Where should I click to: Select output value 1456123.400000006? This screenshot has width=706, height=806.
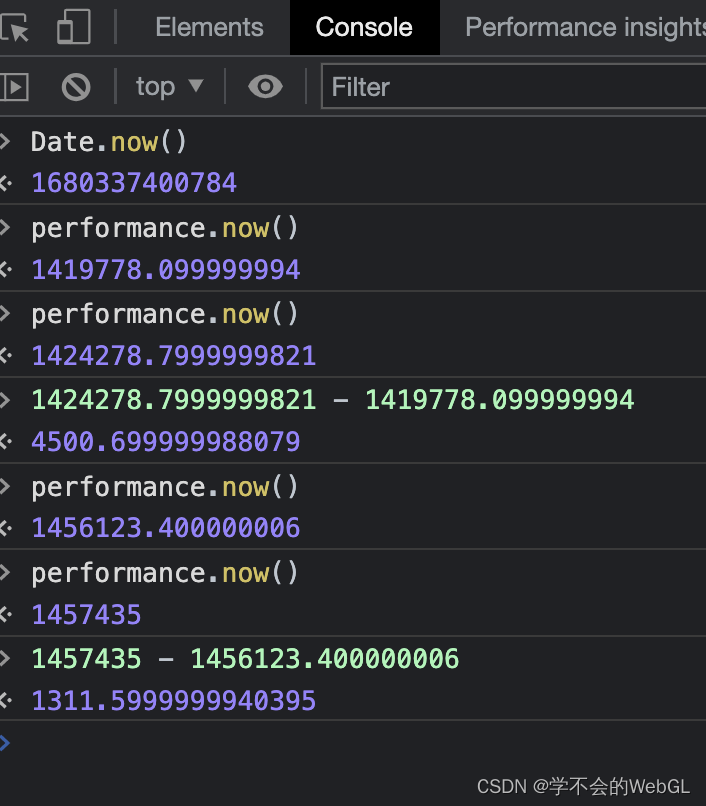click(166, 528)
